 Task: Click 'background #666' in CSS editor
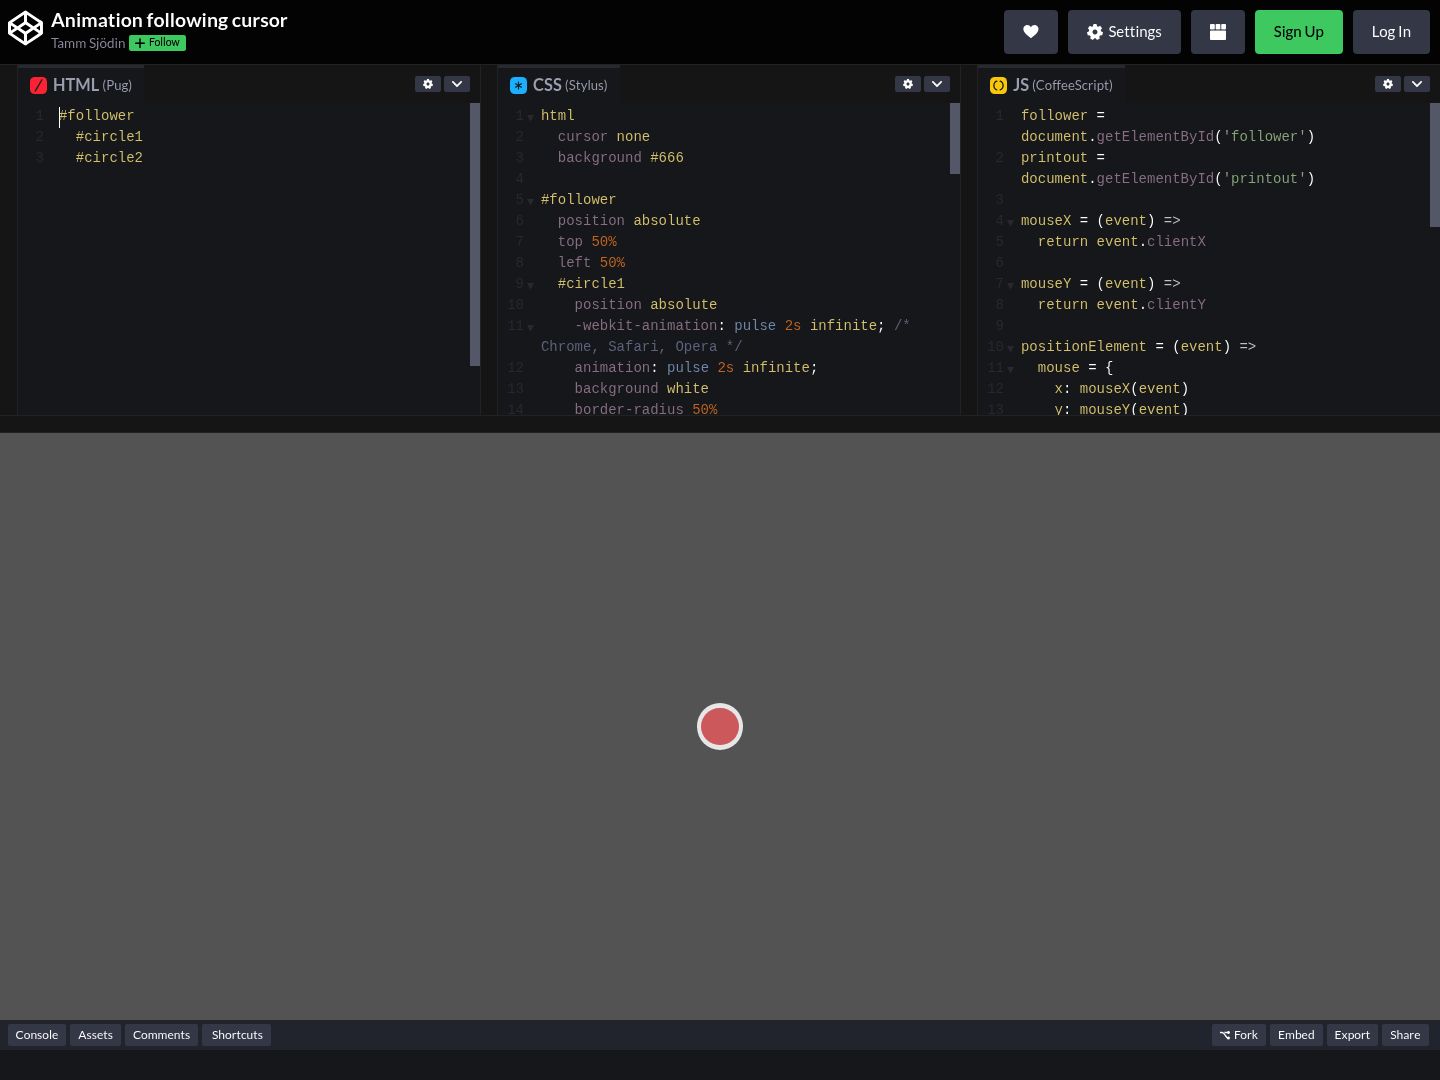[621, 157]
